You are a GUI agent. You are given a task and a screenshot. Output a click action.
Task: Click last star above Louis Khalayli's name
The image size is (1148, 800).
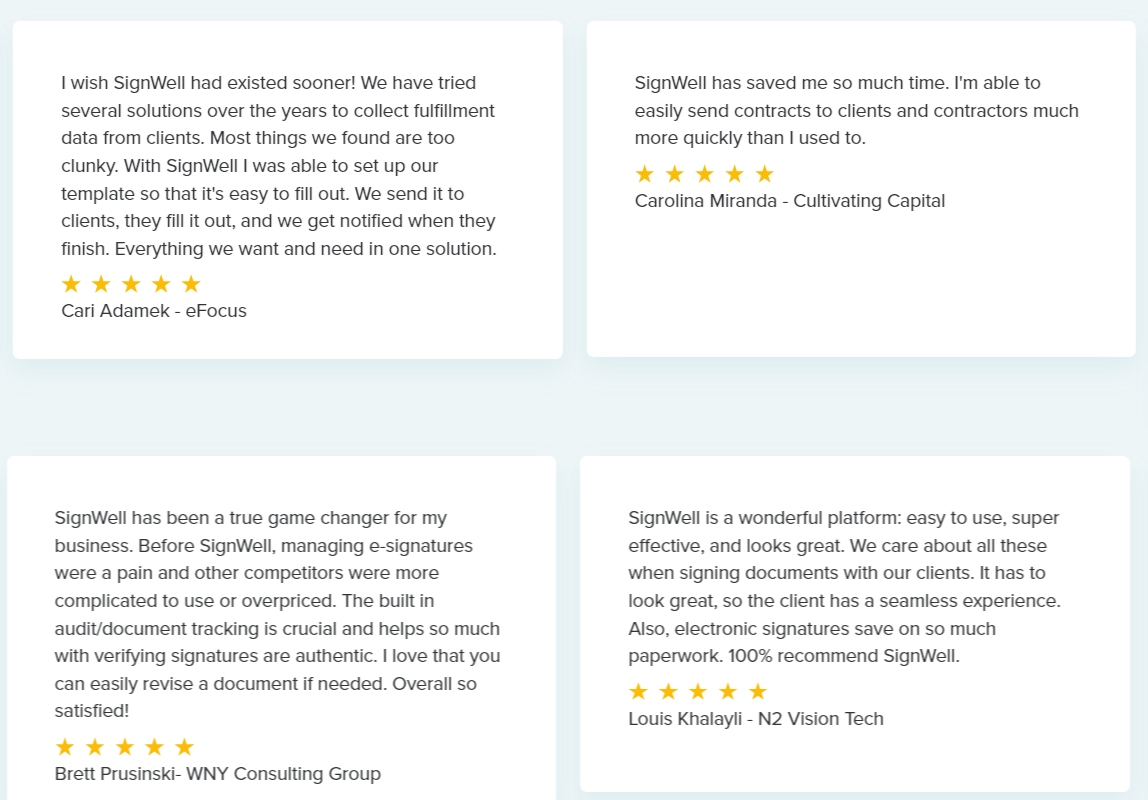[758, 691]
